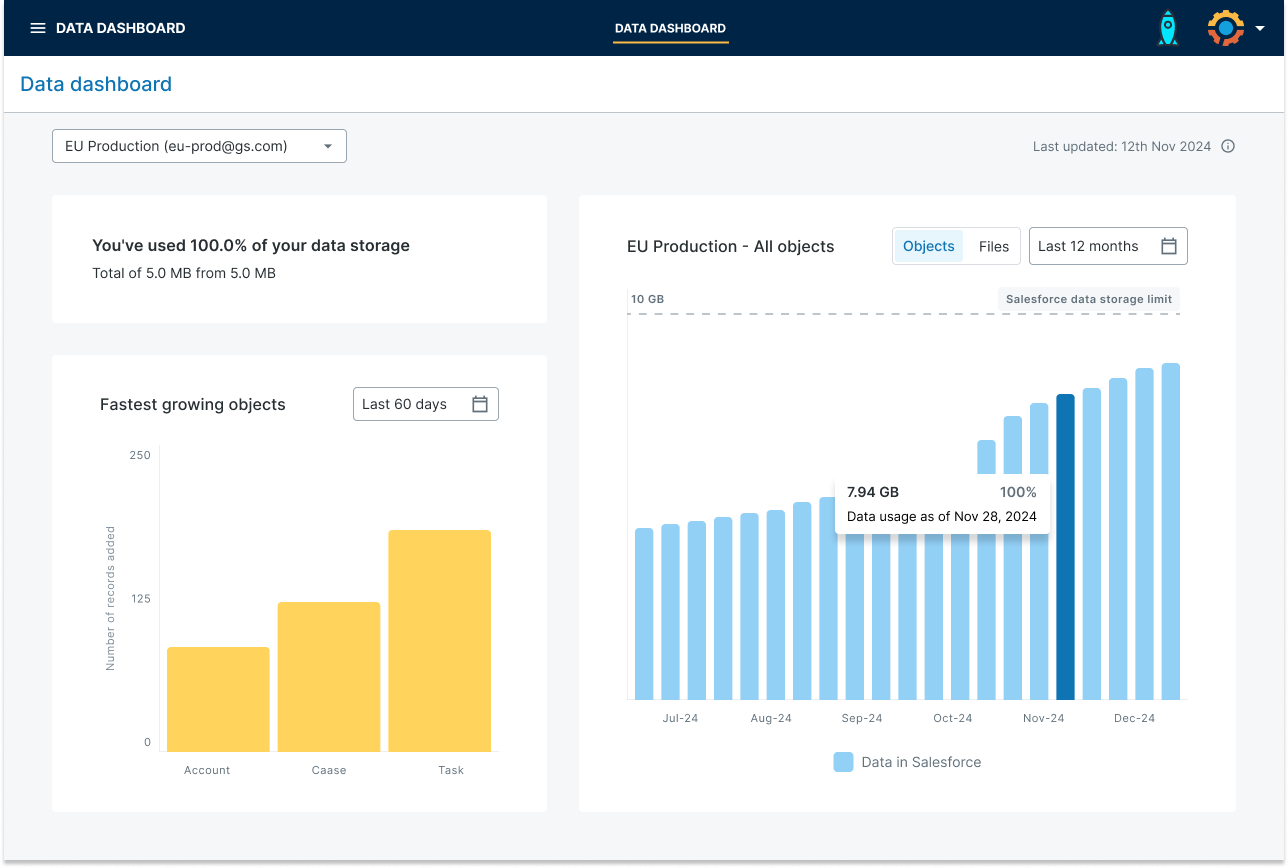The width and height of the screenshot is (1288, 868).
Task: Open the hamburger navigation menu
Action: click(38, 28)
